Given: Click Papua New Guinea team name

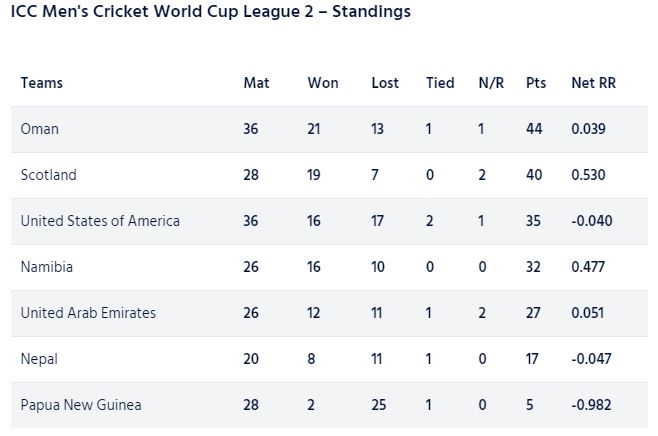Looking at the screenshot, I should click(x=81, y=405).
